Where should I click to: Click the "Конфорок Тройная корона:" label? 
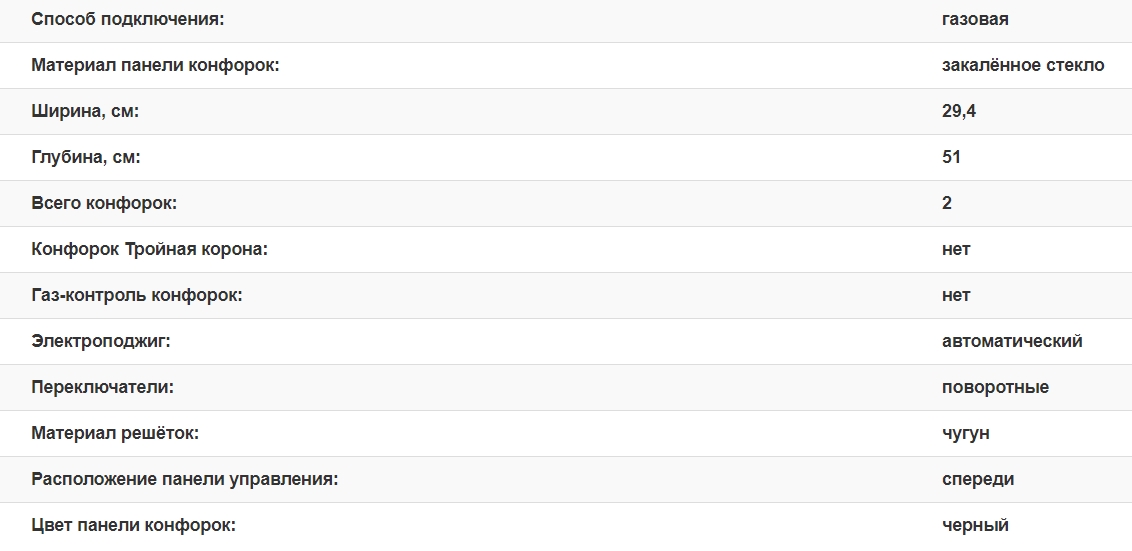(x=150, y=249)
